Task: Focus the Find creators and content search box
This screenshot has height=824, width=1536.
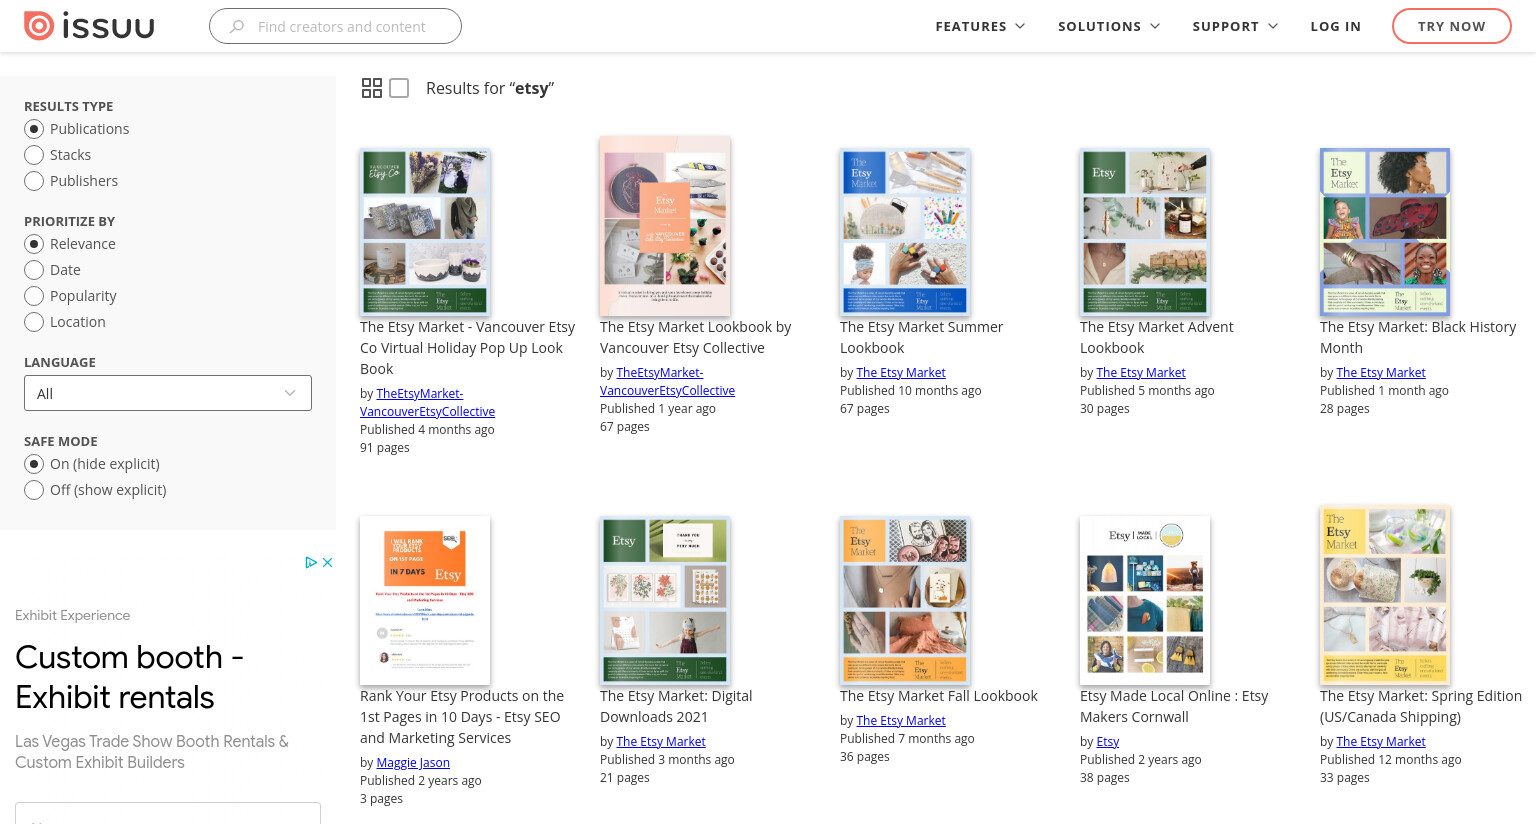Action: click(335, 26)
